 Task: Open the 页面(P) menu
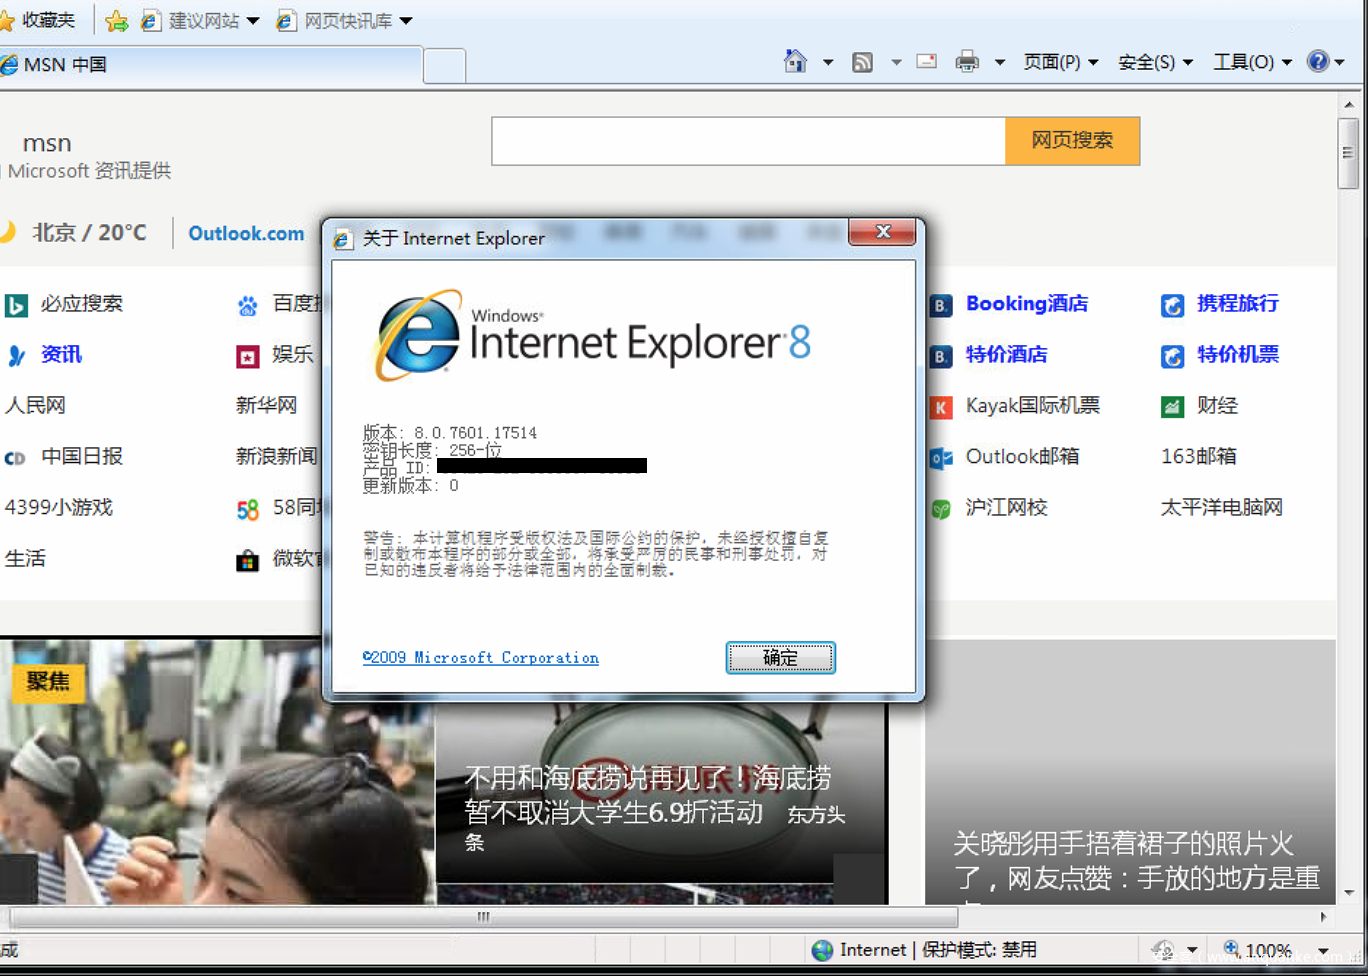(1060, 62)
